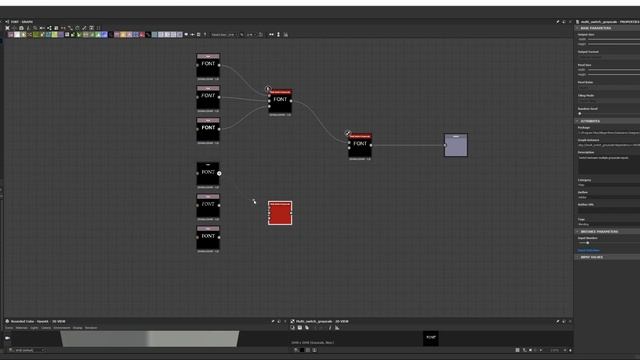Screen dimensions: 640x360
Task: Expand the Input Values section
Action: tap(577, 257)
